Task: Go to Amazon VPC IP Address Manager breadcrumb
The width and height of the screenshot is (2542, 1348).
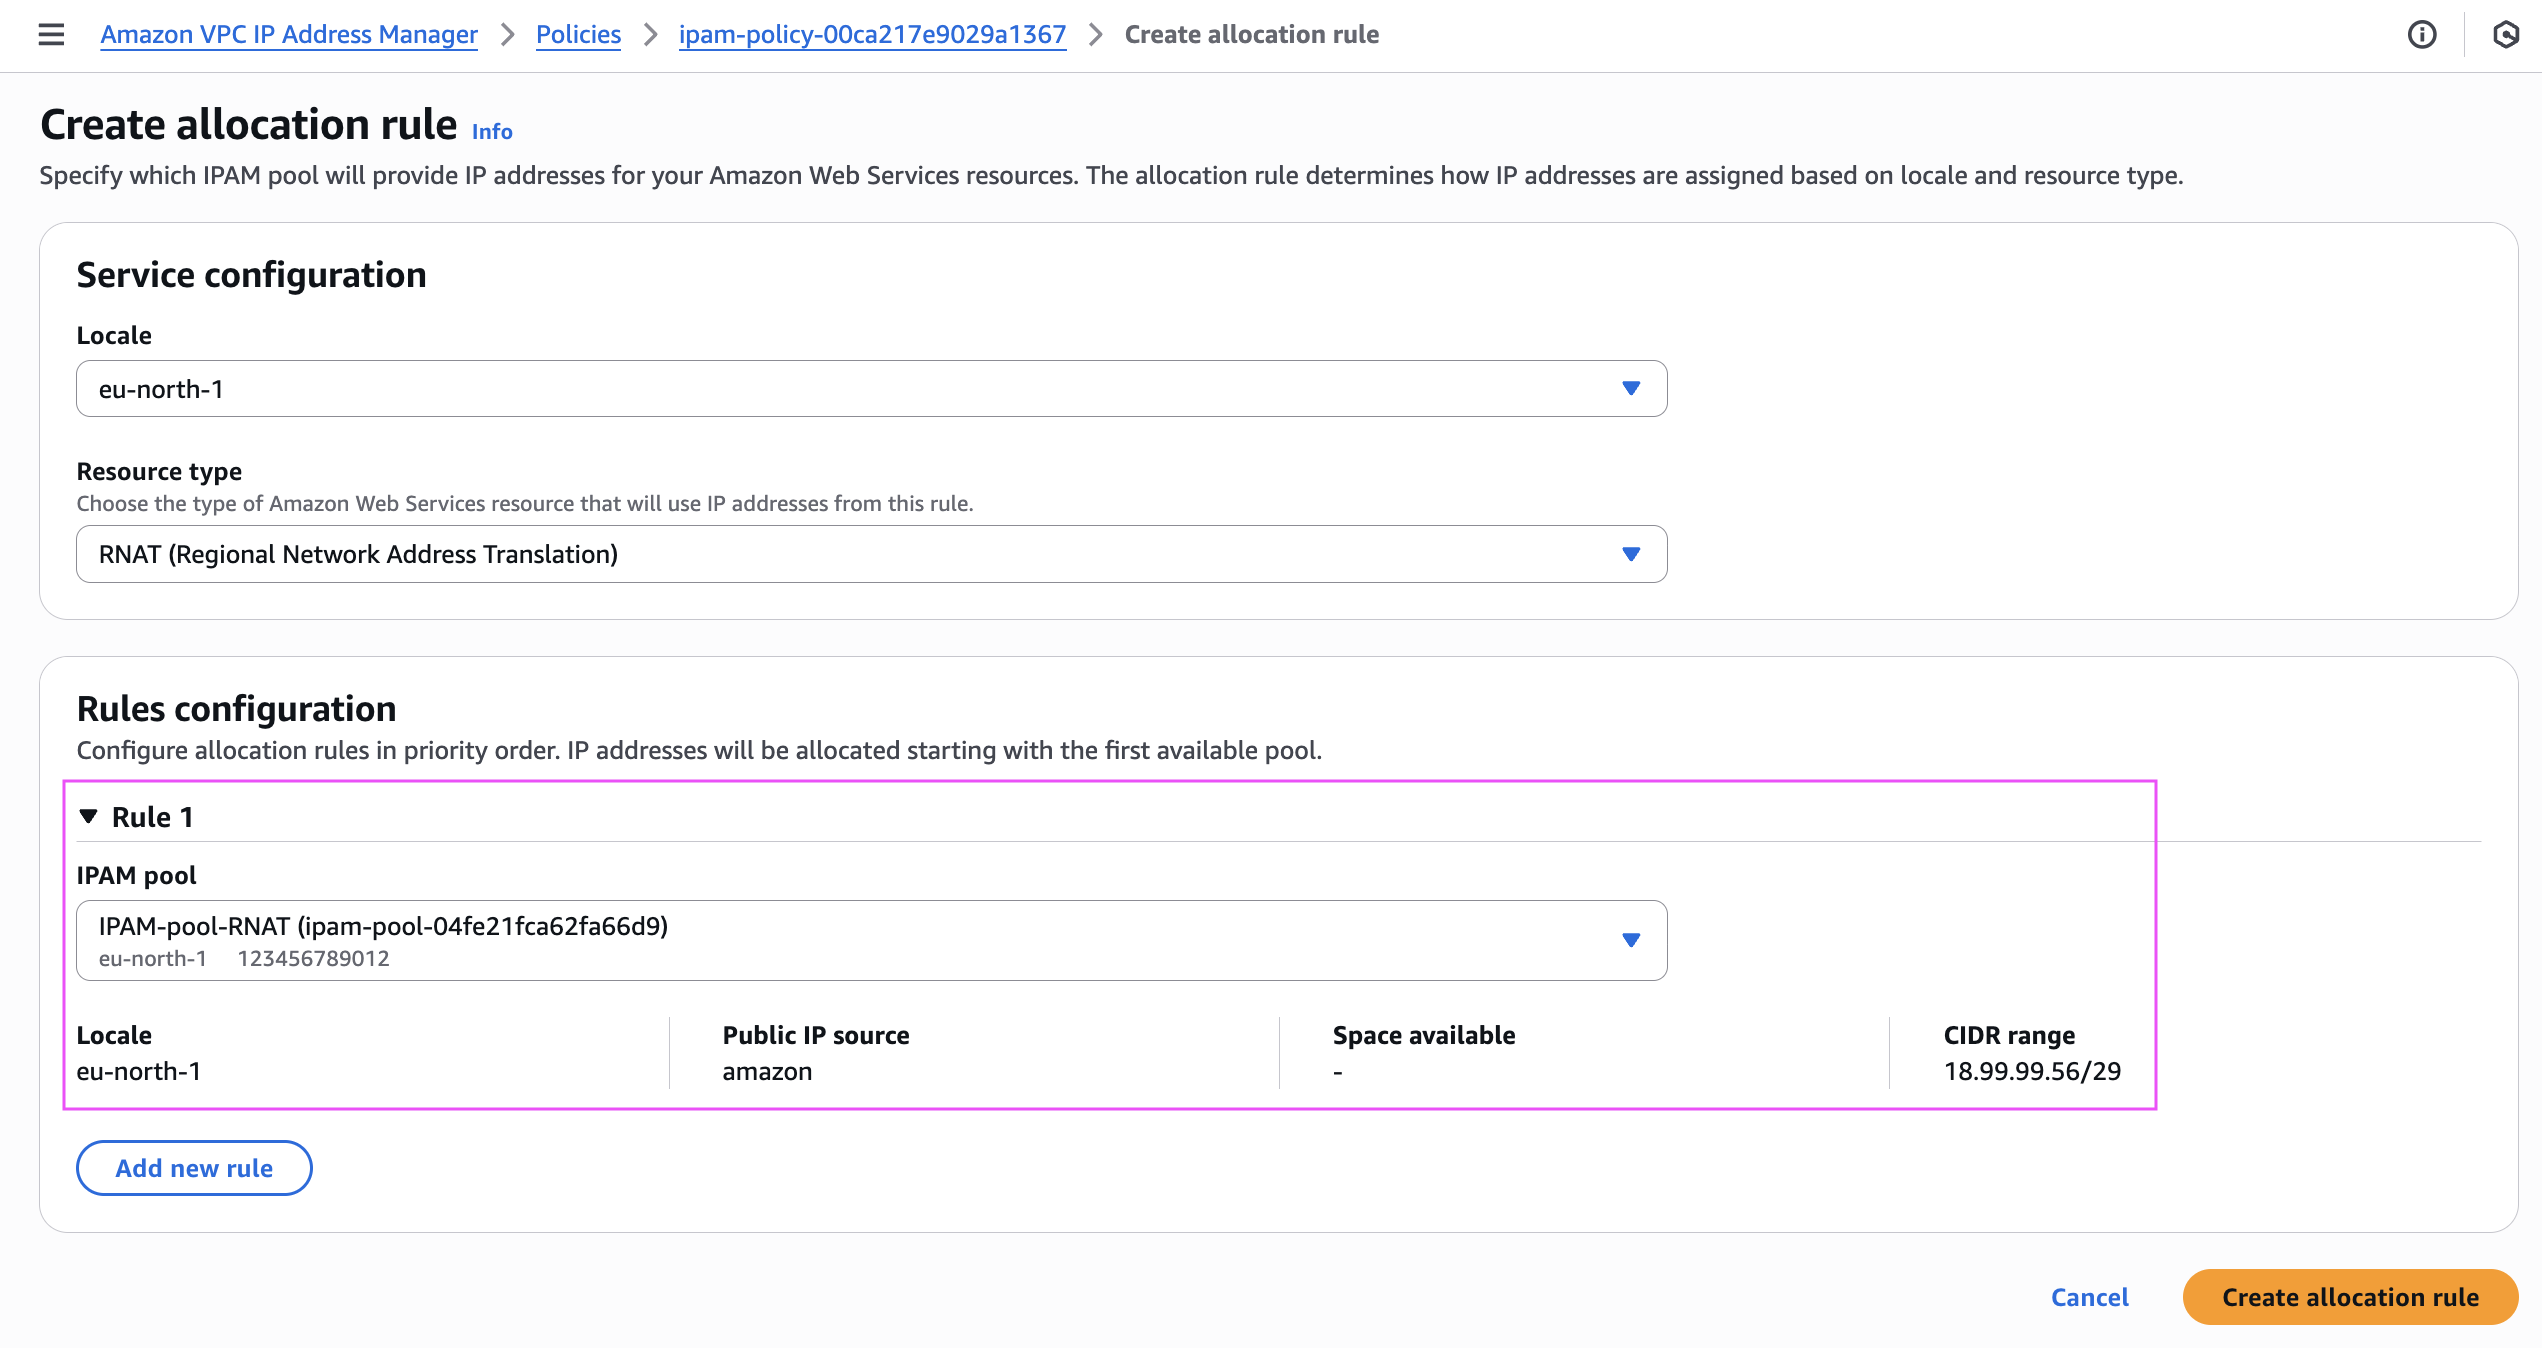Action: pos(289,35)
